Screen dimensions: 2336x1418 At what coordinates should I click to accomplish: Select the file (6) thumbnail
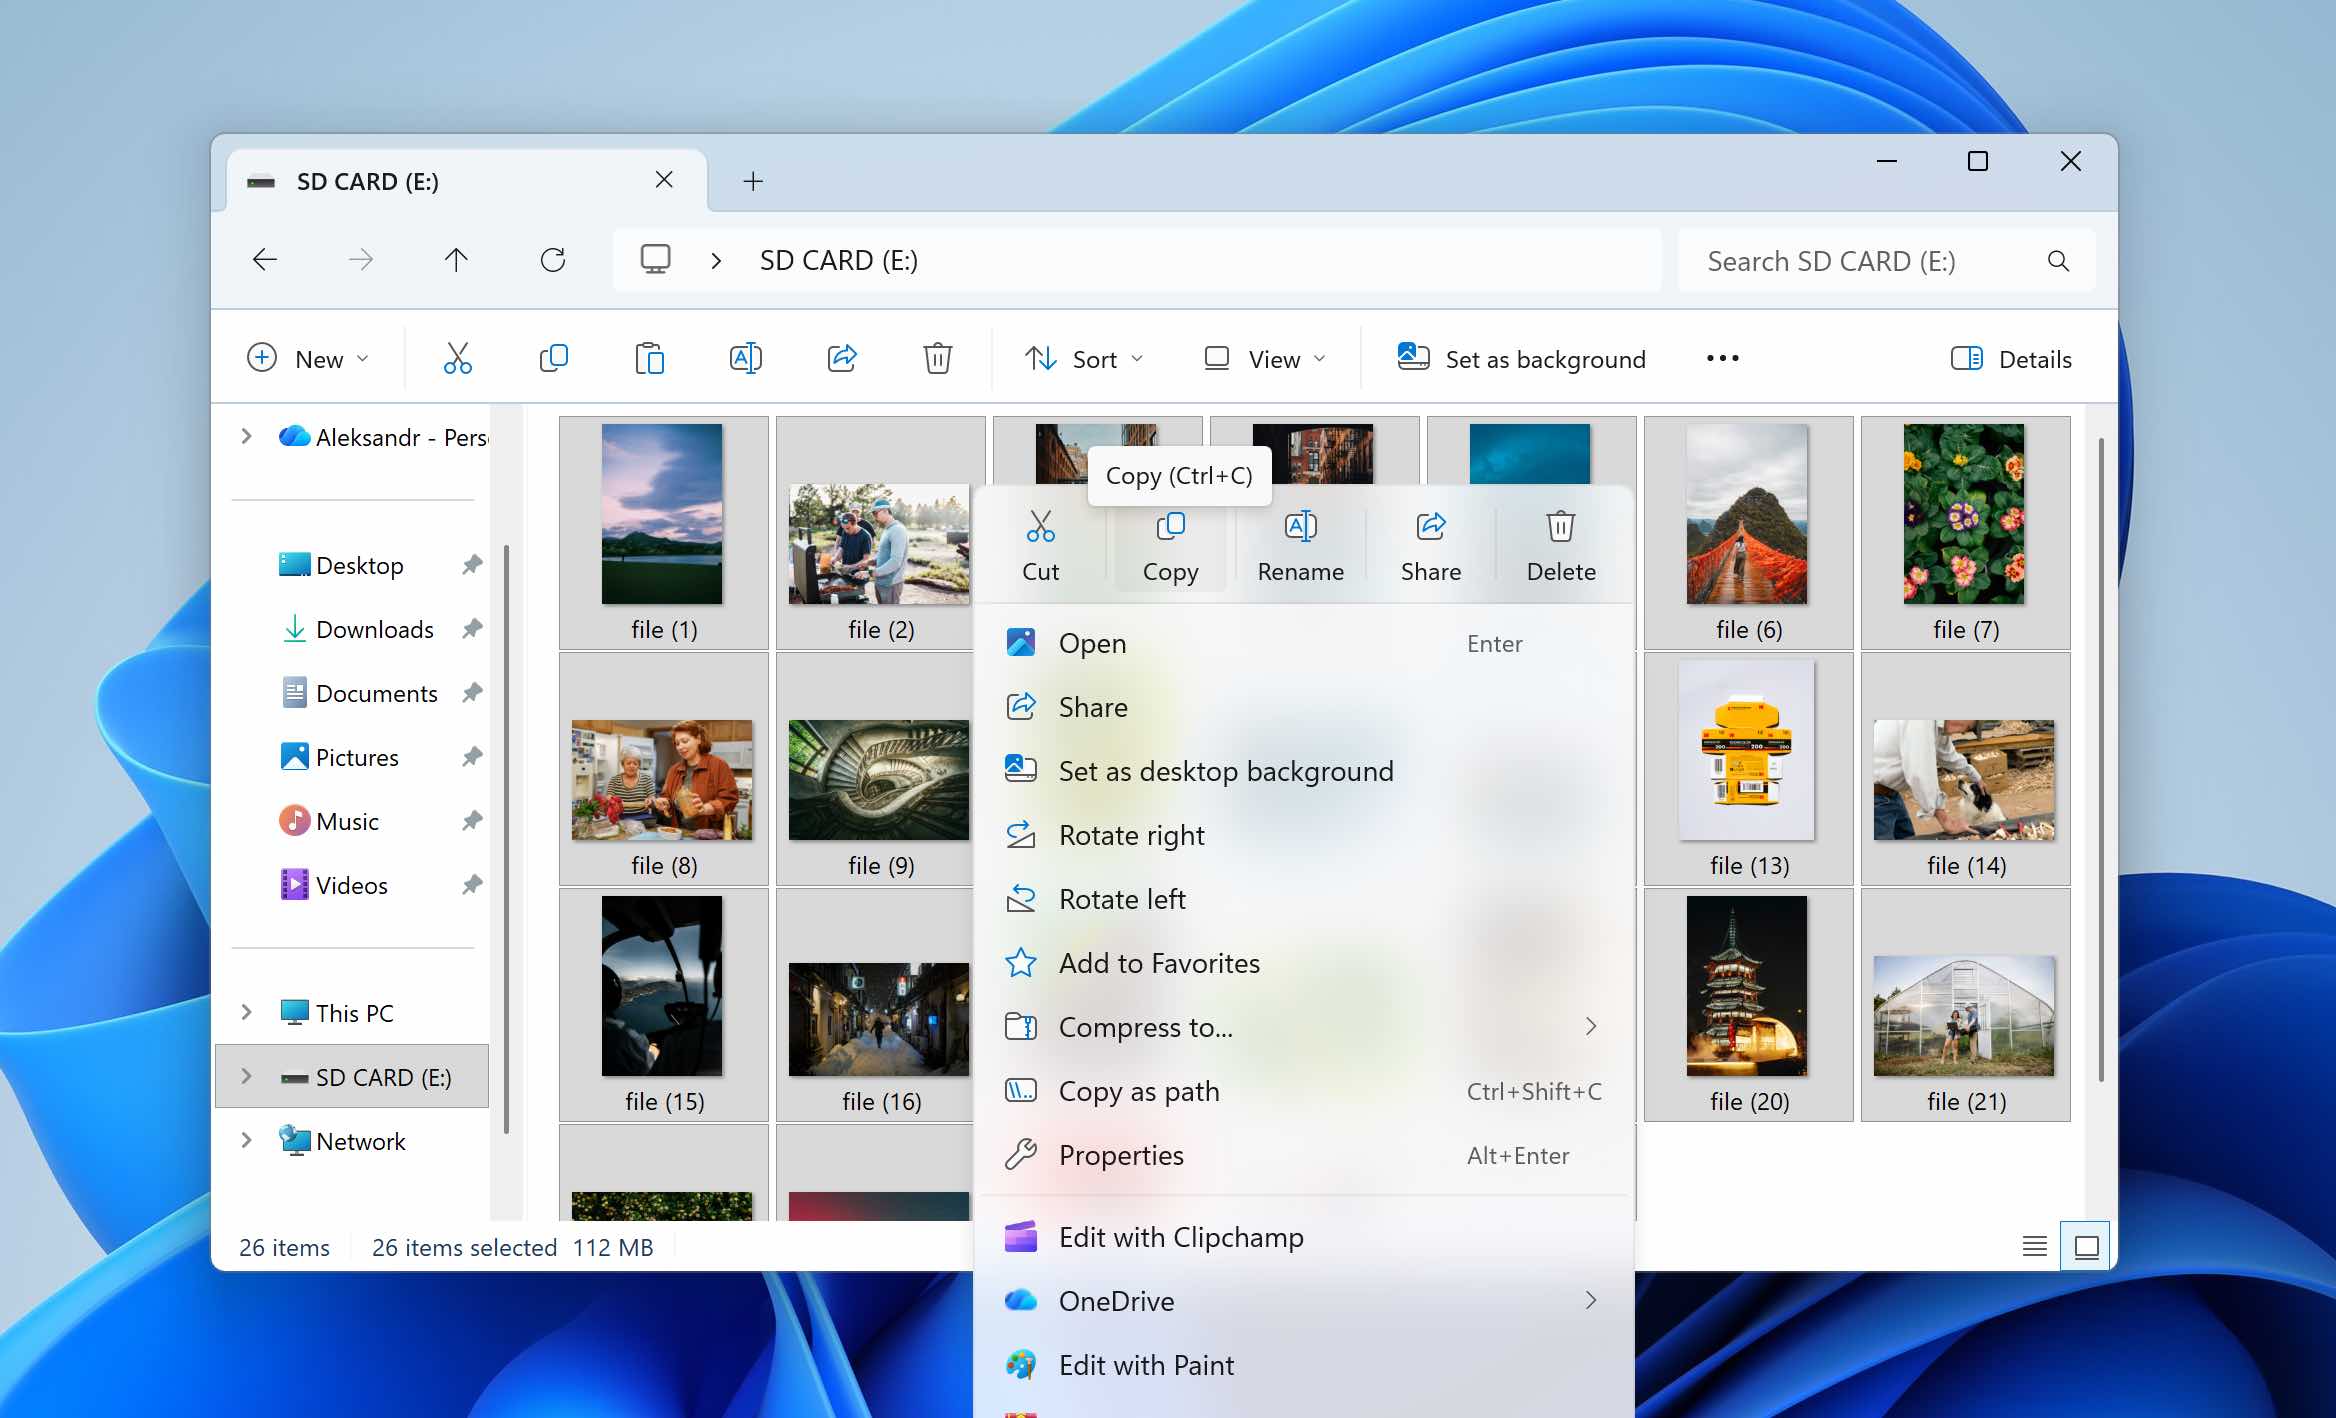(1746, 515)
